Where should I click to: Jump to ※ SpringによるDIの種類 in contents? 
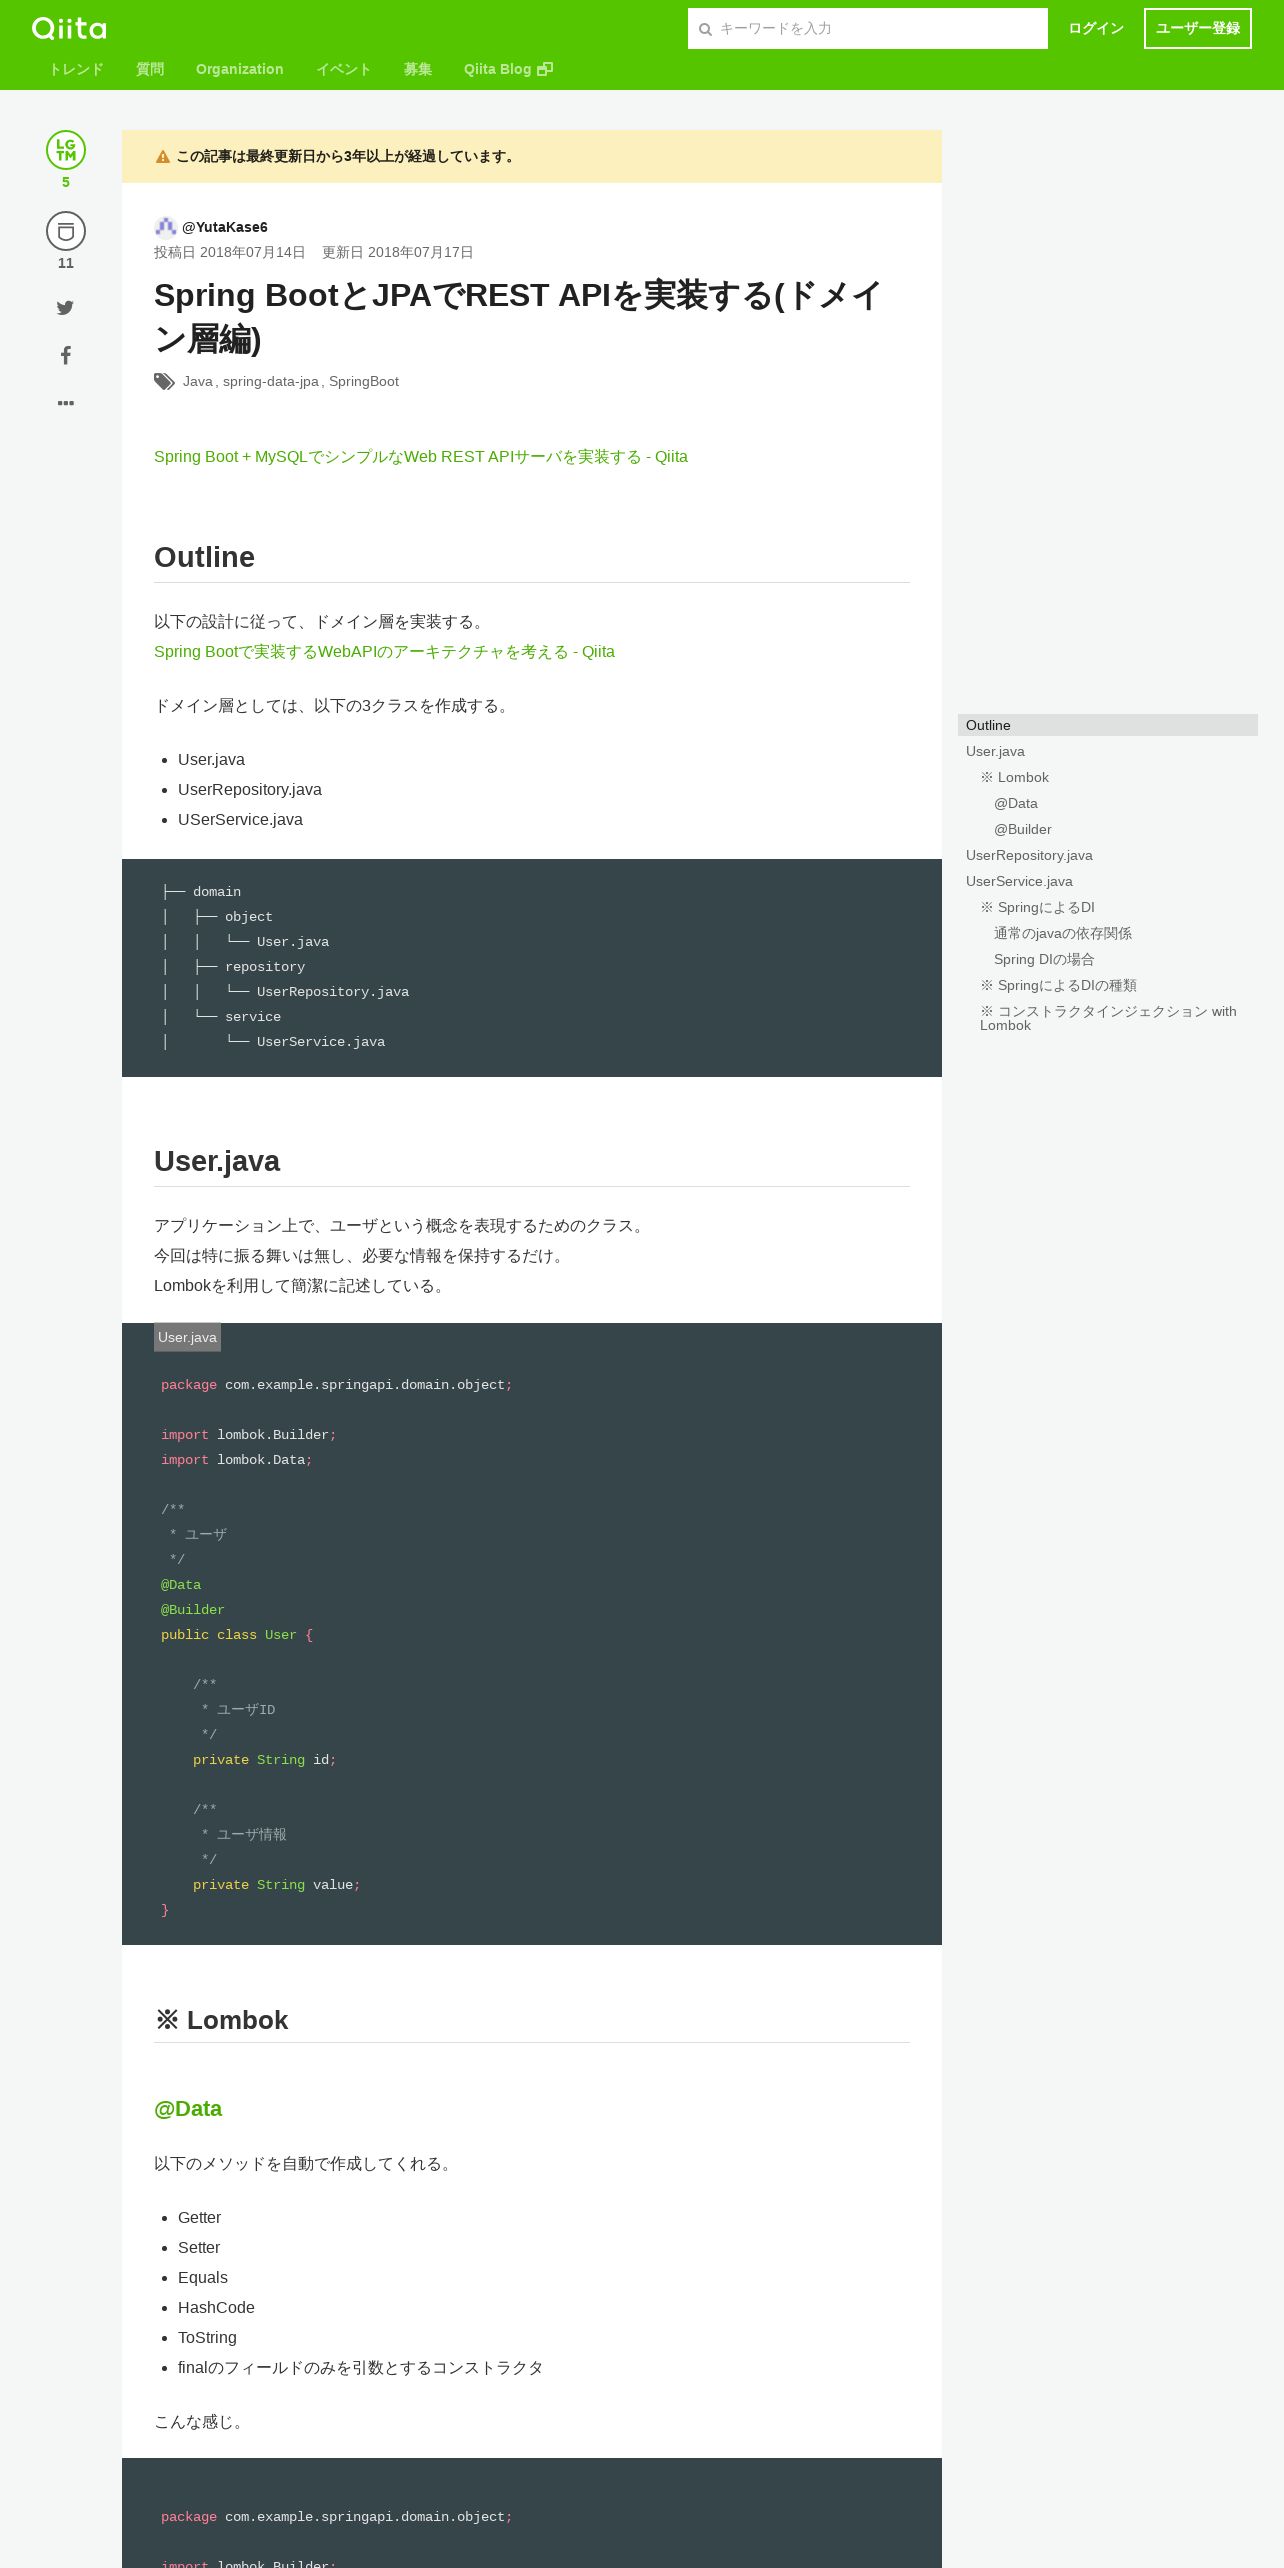click(1059, 985)
